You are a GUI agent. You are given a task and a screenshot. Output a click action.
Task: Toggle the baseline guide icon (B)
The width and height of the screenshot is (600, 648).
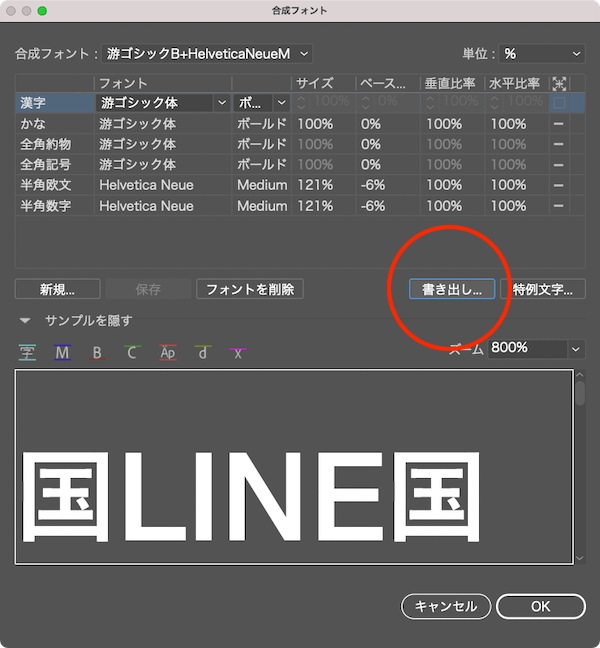click(97, 353)
